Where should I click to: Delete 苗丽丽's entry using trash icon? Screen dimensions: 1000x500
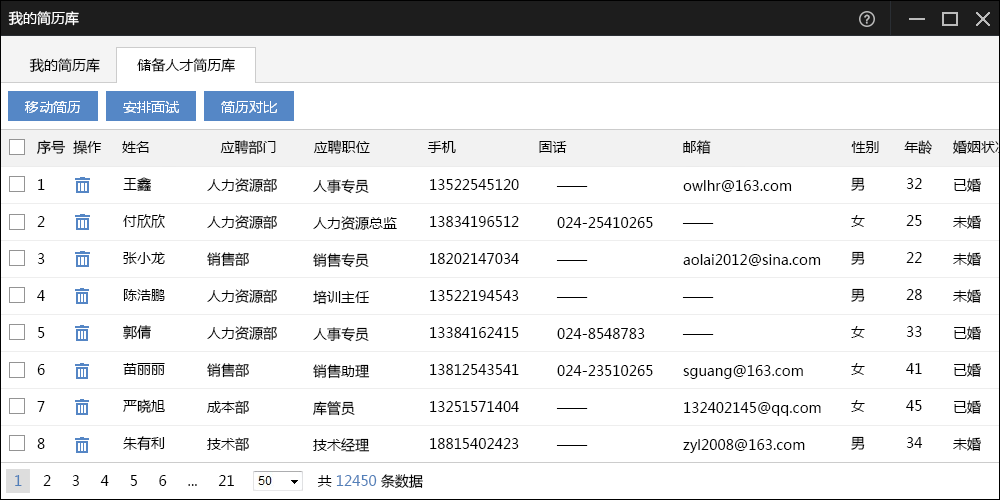click(82, 370)
